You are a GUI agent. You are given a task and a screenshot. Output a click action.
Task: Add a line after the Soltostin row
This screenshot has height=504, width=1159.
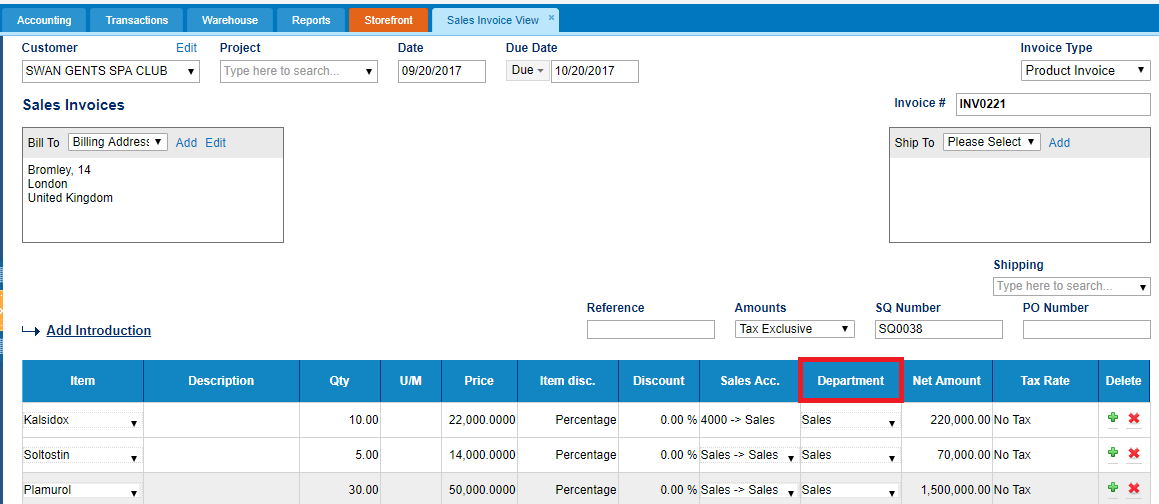[1112, 453]
